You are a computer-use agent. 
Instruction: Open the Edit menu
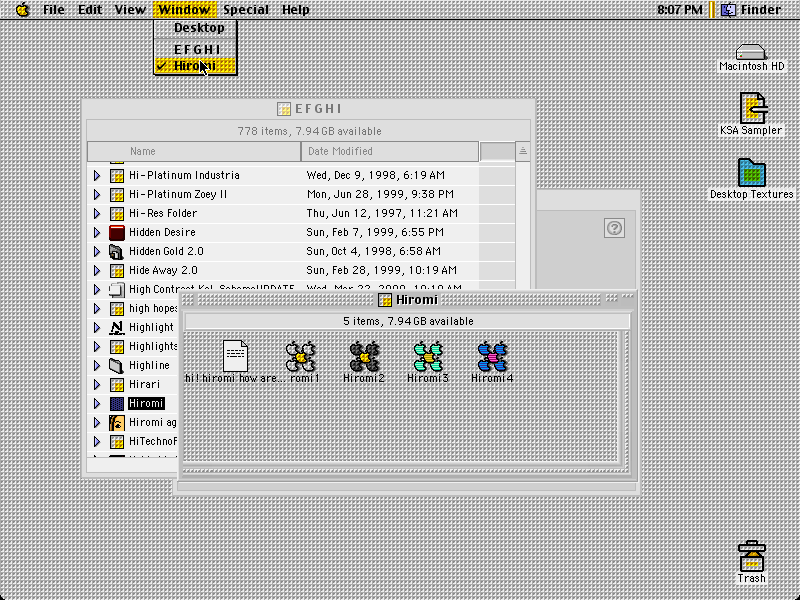[x=90, y=9]
